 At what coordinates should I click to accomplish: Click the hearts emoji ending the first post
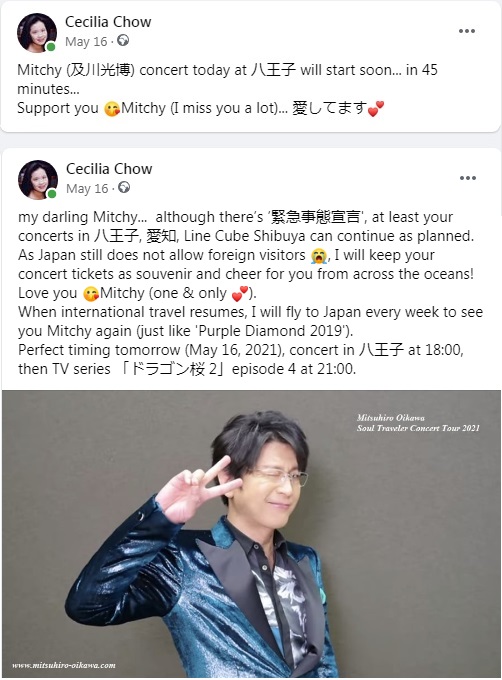pos(375,108)
